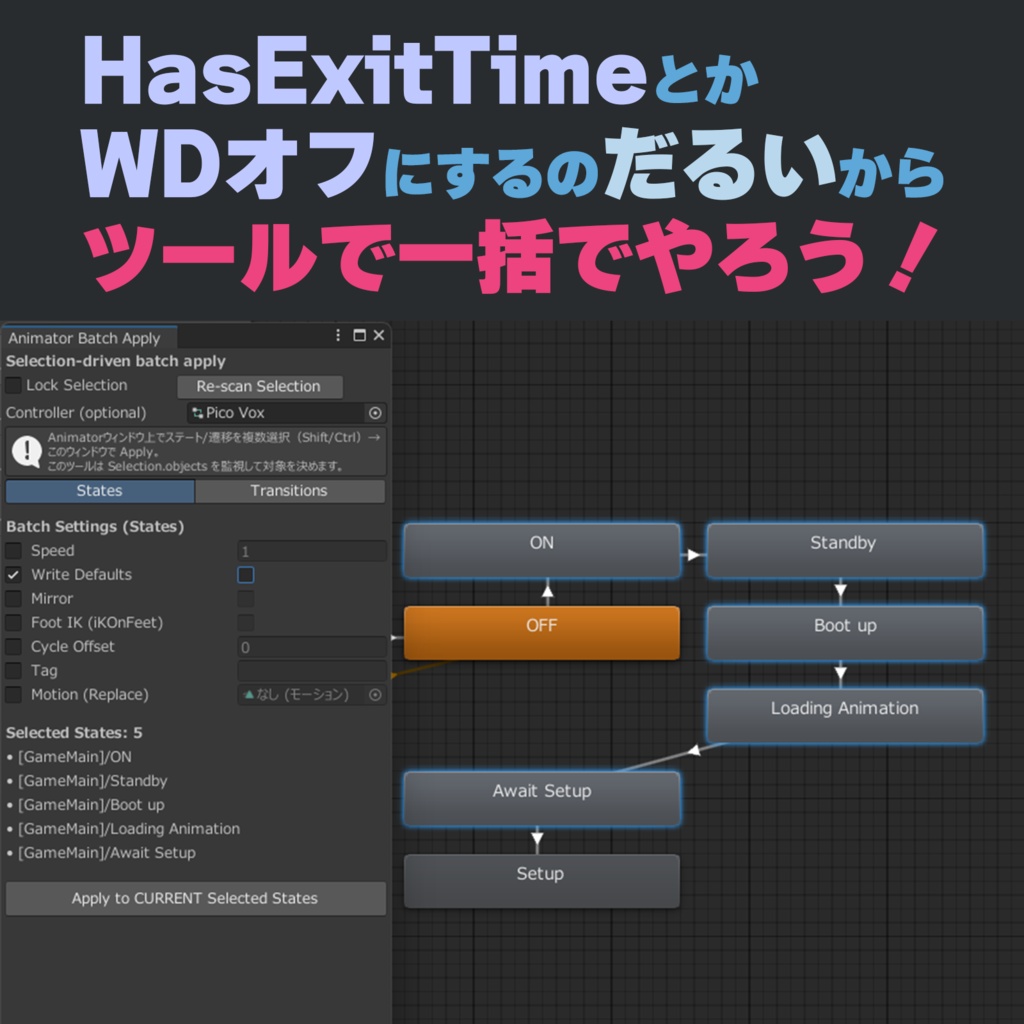The width and height of the screenshot is (1024, 1024).
Task: Click Apply to CURRENT Selected States
Action: [195, 898]
